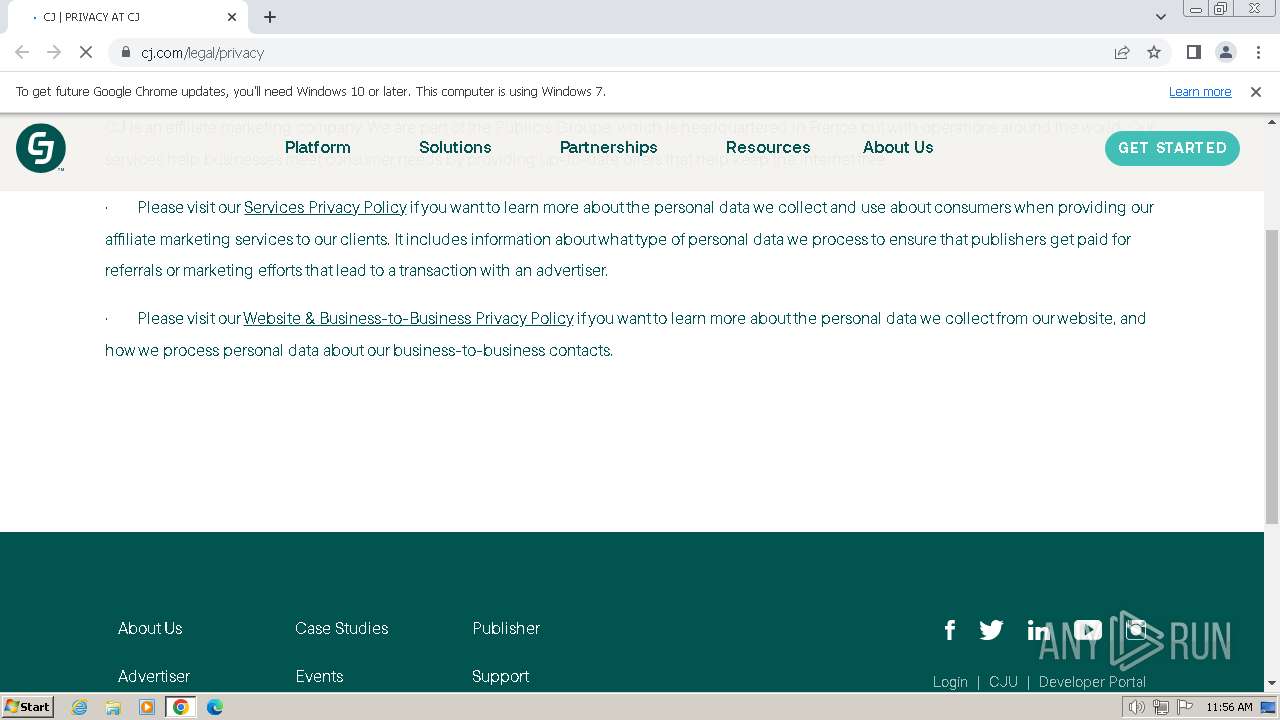Click the Learn more link
Viewport: 1280px width, 720px height.
(1200, 92)
